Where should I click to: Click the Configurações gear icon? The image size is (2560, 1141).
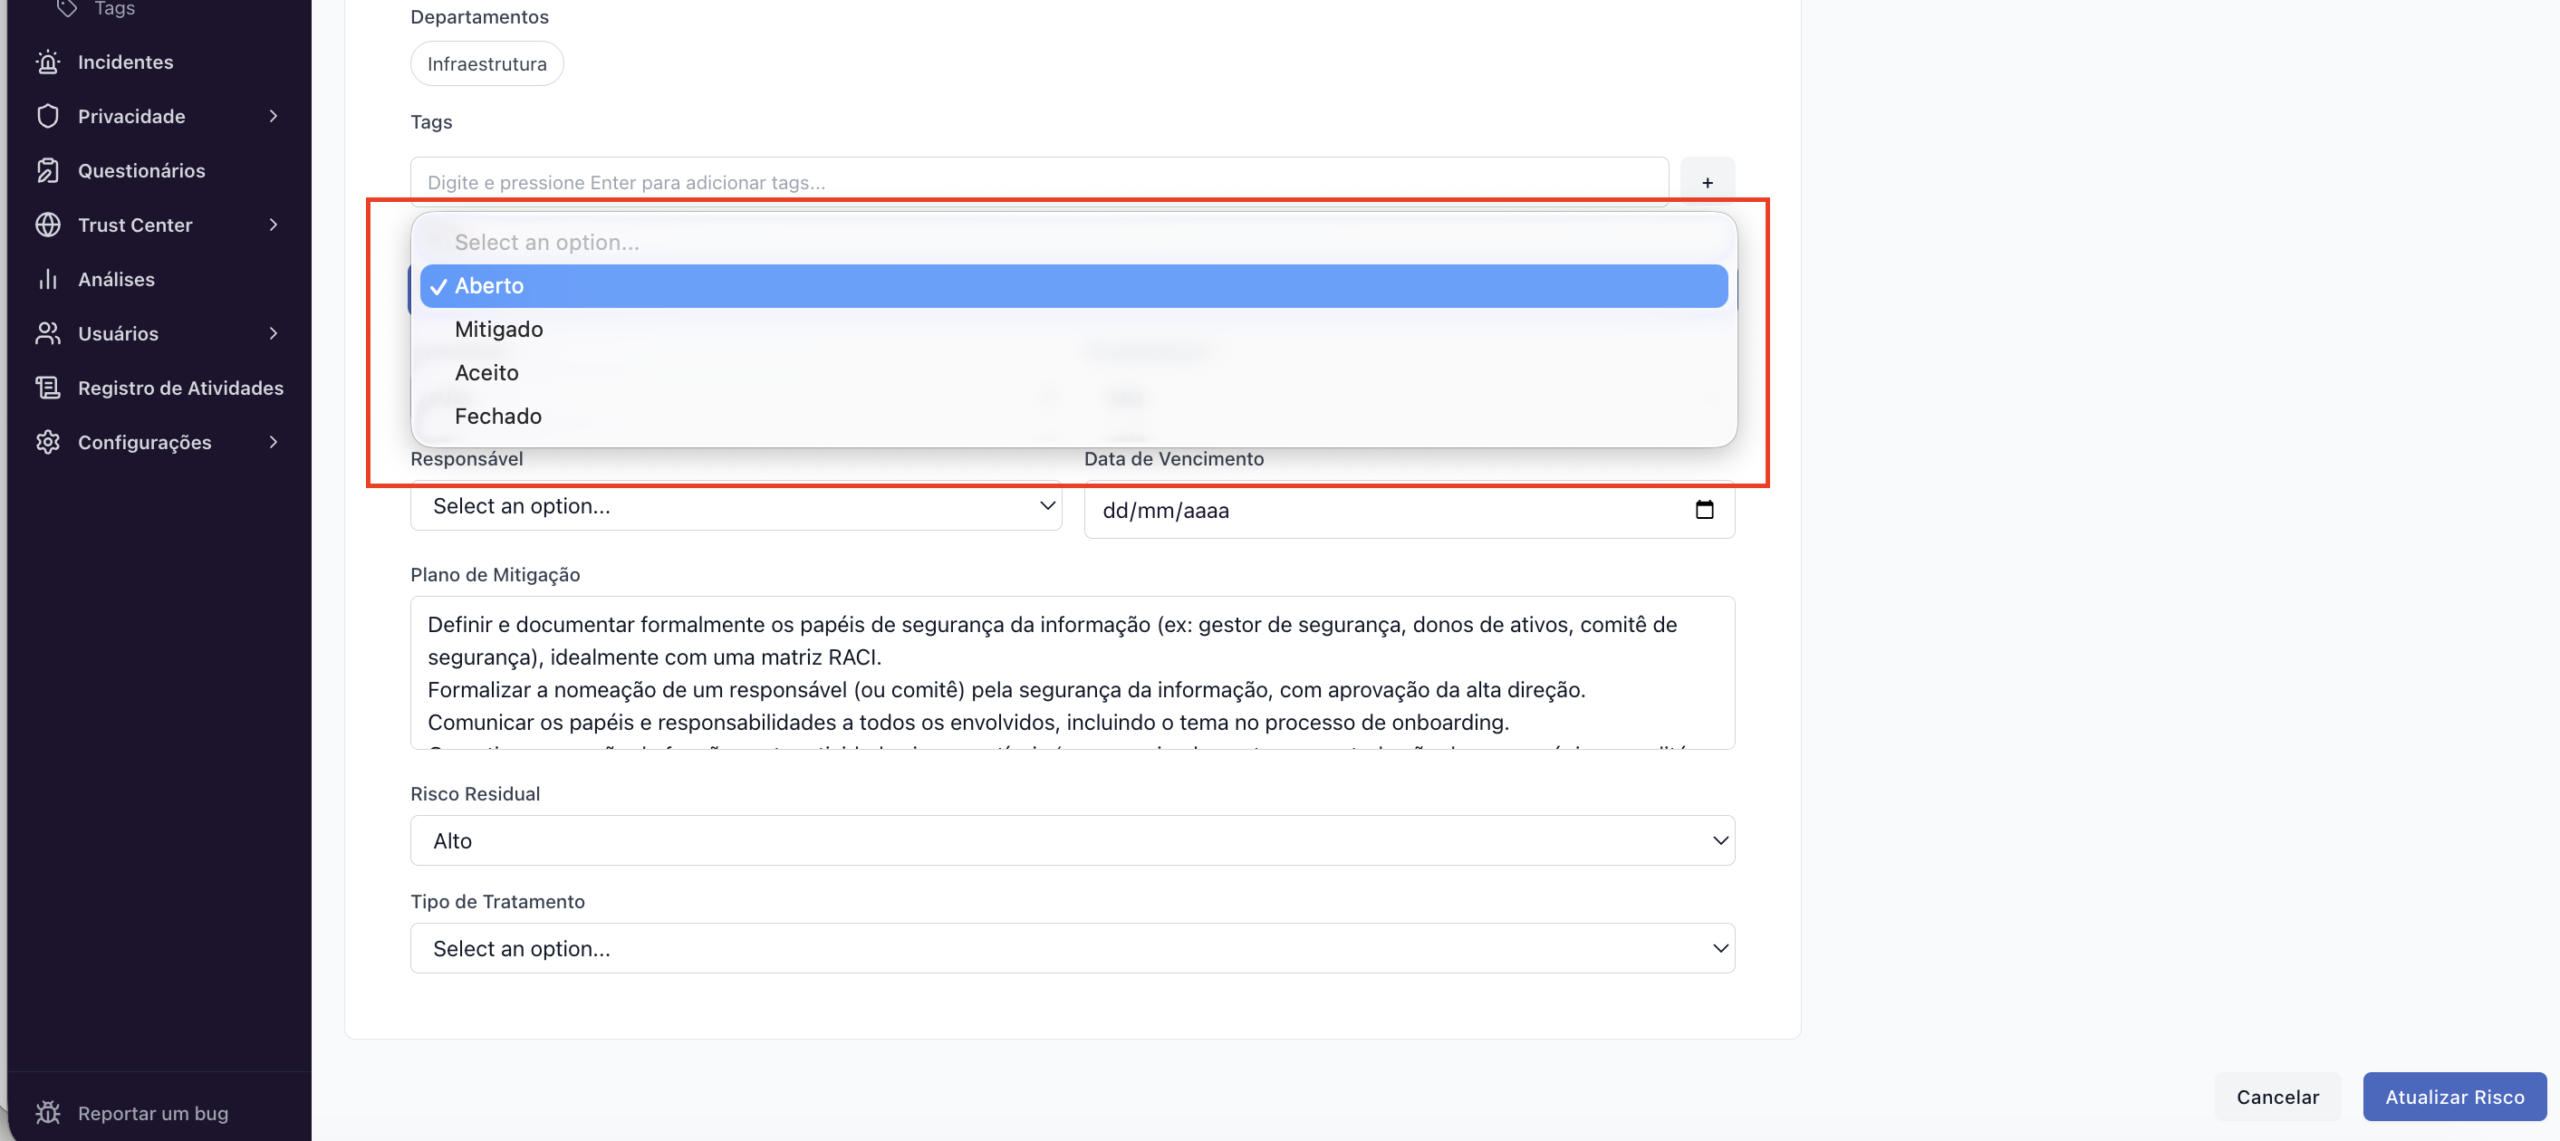coord(48,442)
